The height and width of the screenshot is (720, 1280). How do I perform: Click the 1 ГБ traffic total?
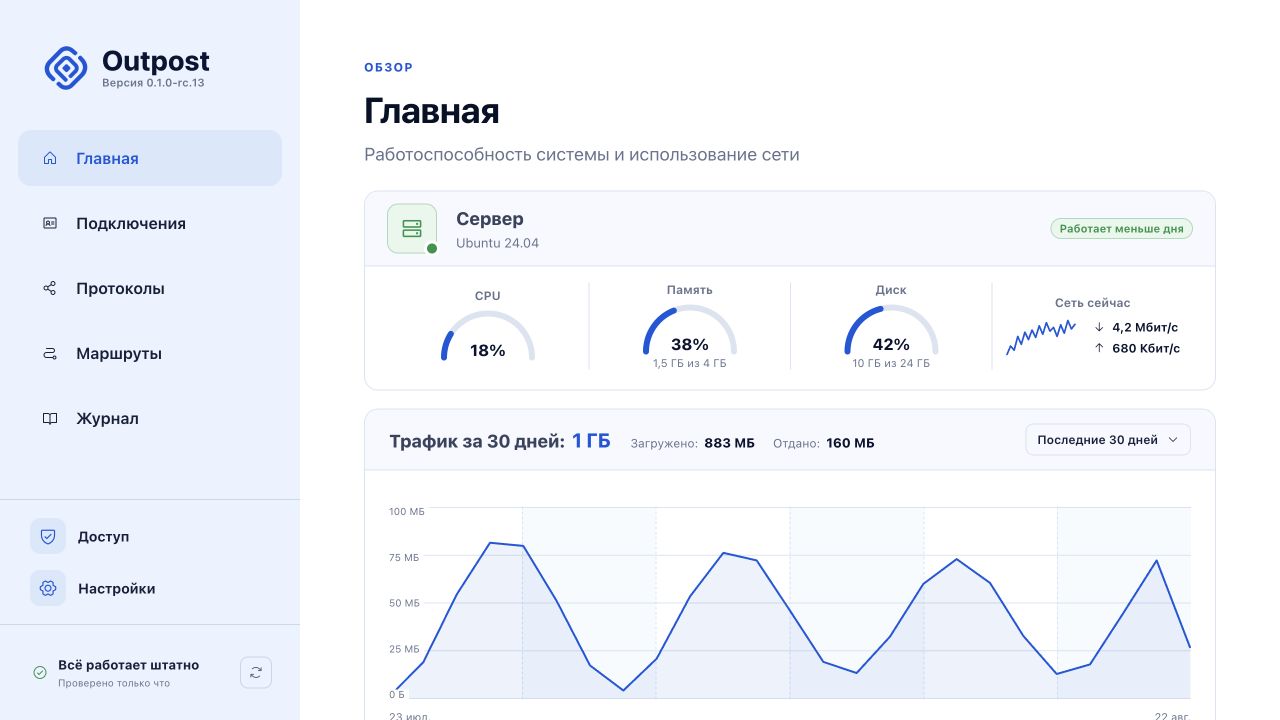[x=591, y=441]
